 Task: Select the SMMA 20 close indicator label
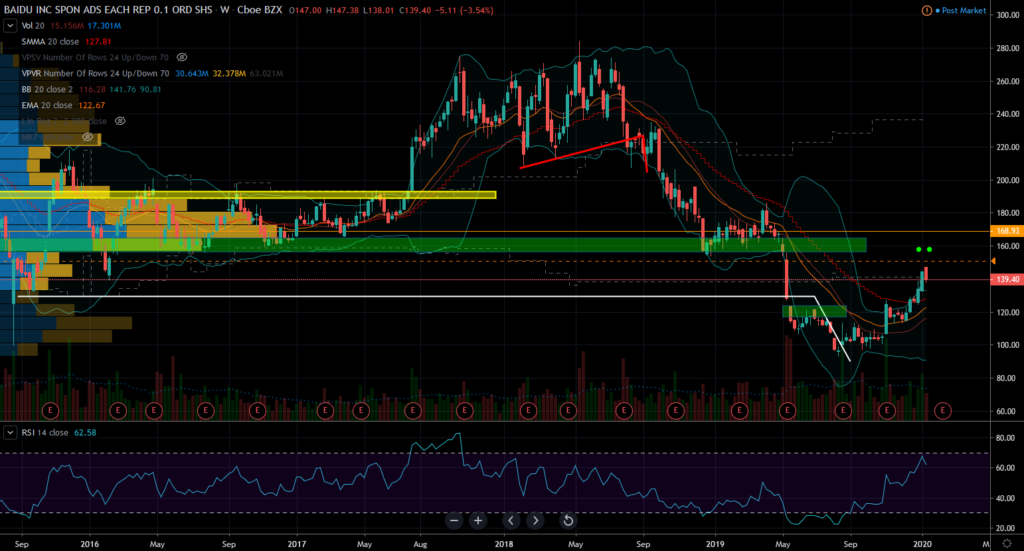(x=52, y=43)
